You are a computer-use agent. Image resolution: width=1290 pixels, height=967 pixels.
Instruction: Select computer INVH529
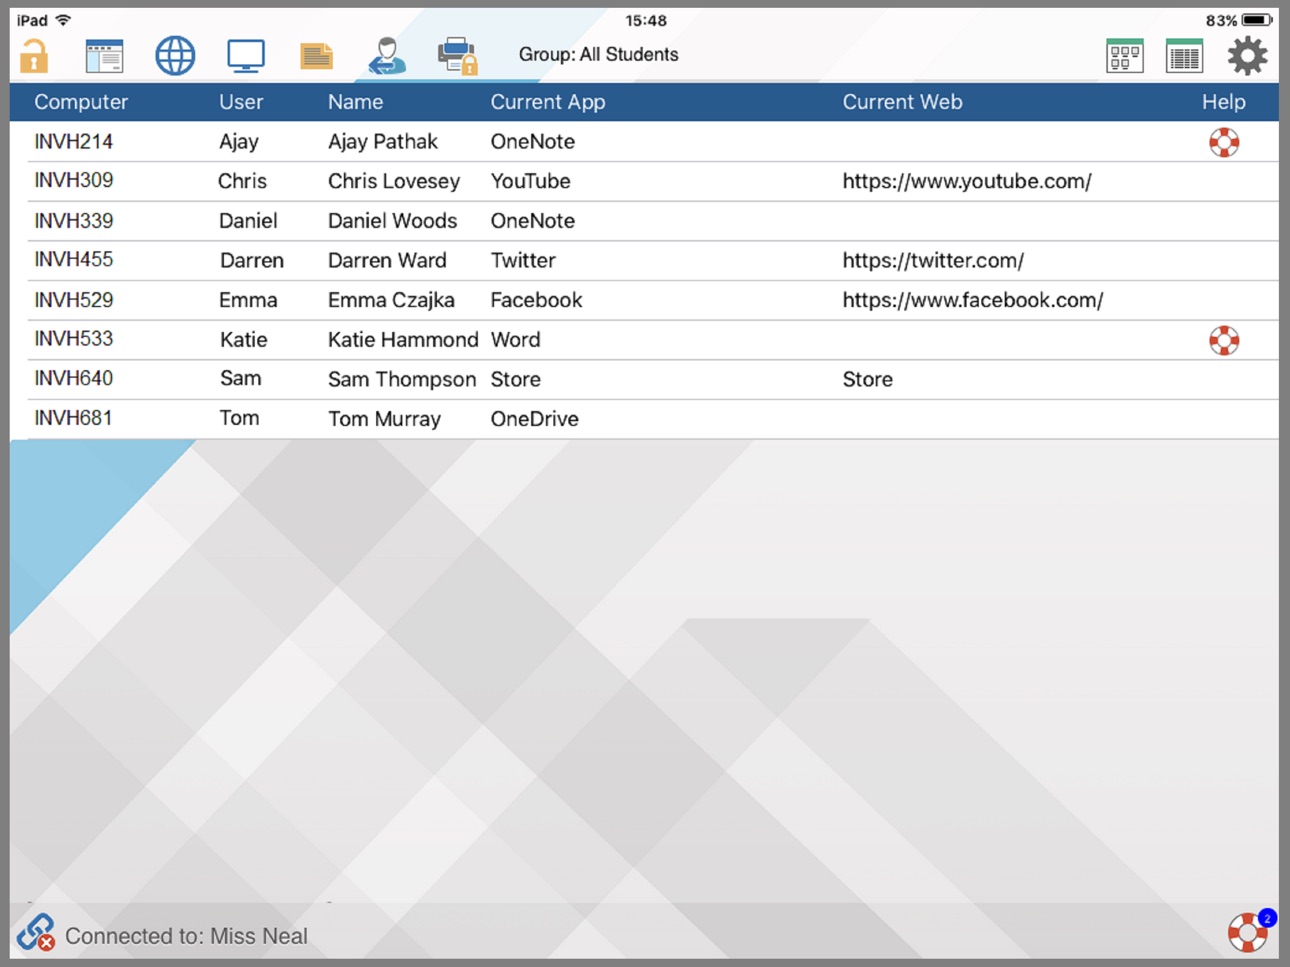[x=73, y=299]
